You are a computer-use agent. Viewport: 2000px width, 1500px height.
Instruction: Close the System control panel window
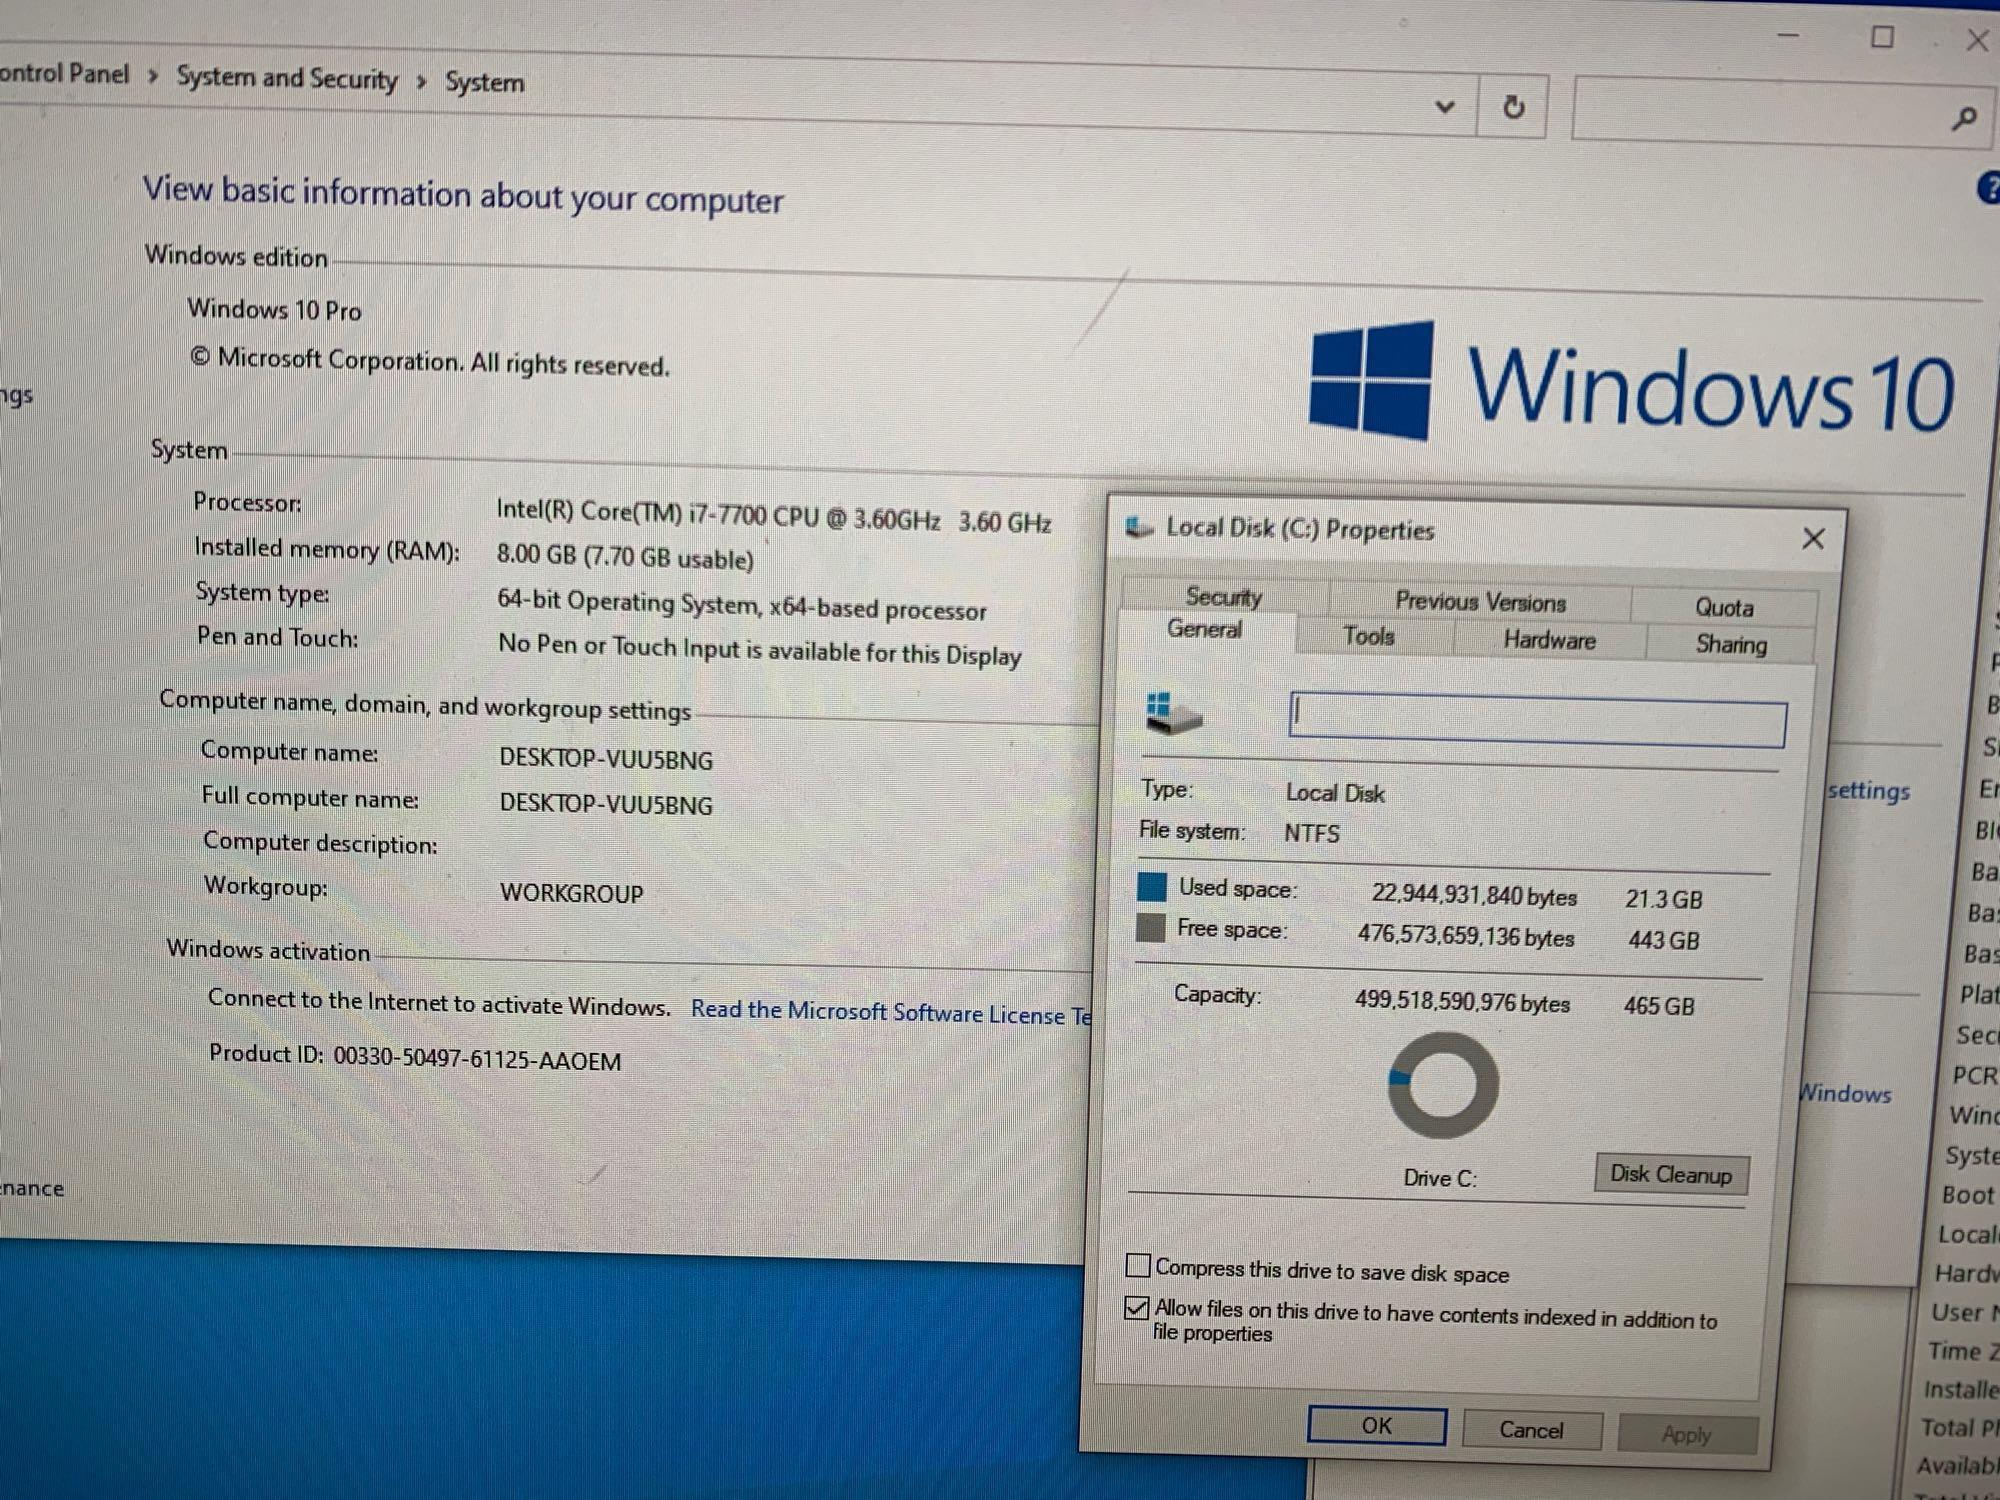1977,40
